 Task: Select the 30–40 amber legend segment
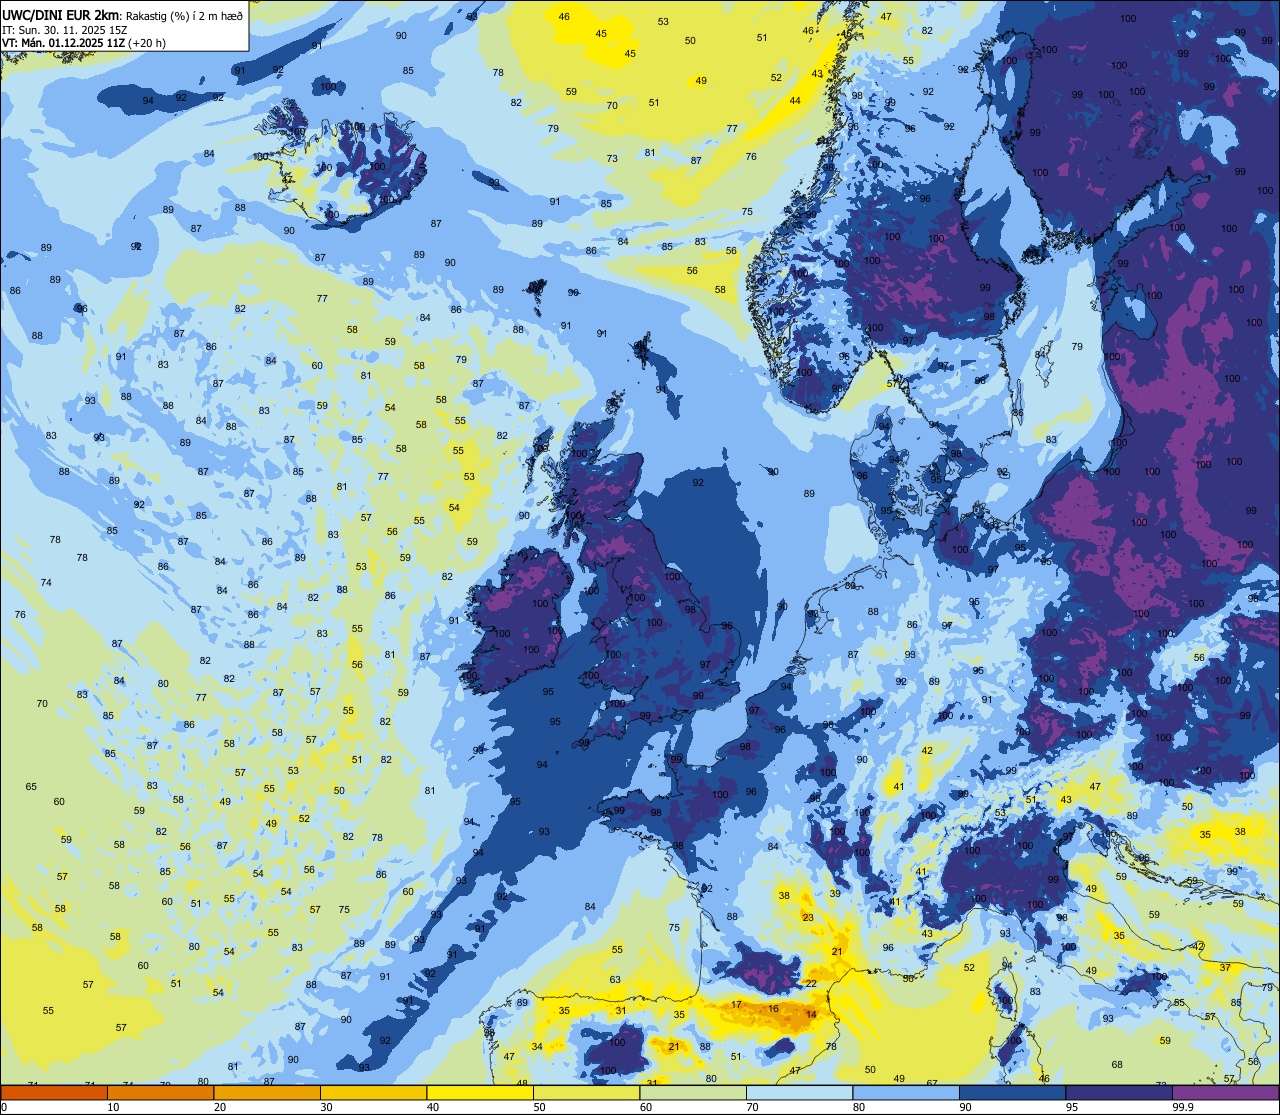pos(373,1092)
